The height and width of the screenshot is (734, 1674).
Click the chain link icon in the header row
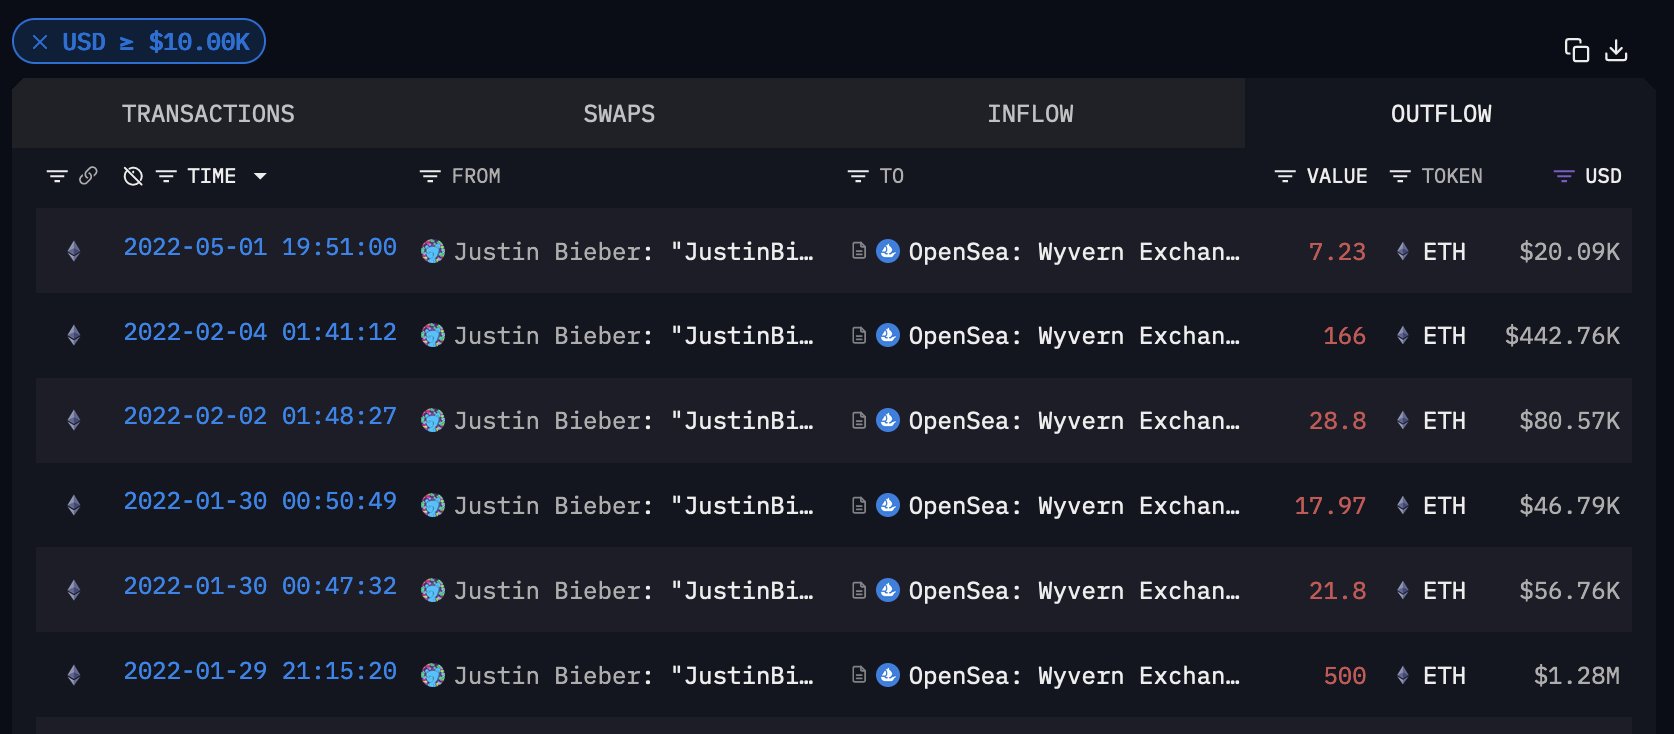click(89, 175)
